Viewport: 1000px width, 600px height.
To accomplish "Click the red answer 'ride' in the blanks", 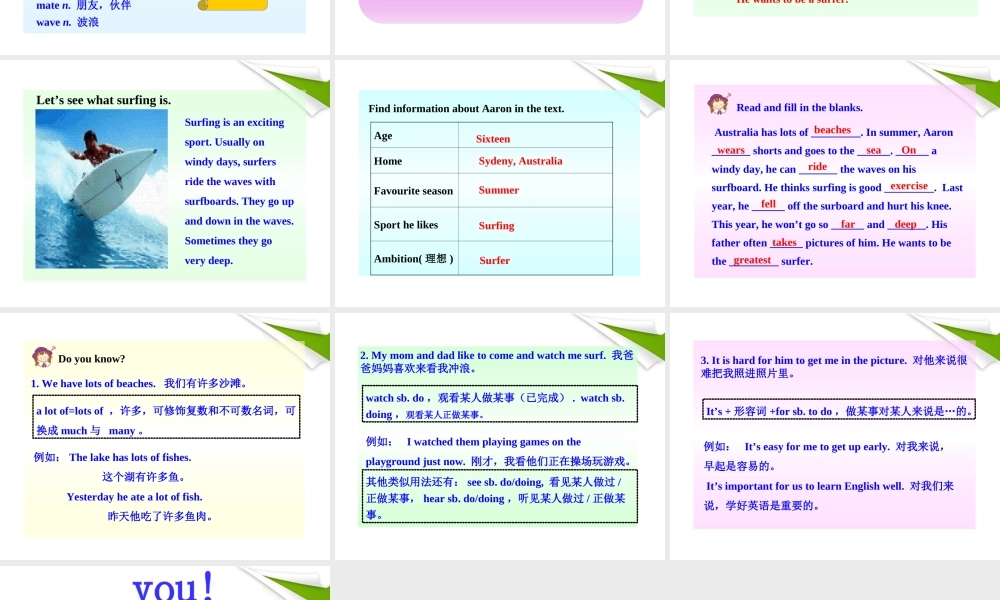I will pos(818,166).
